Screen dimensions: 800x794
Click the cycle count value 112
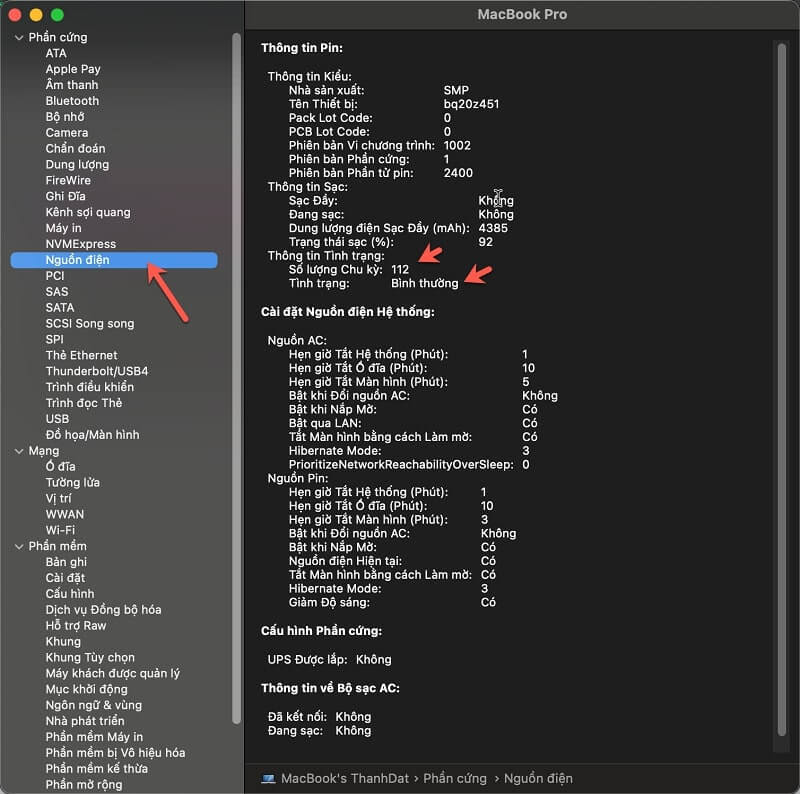(x=400, y=270)
